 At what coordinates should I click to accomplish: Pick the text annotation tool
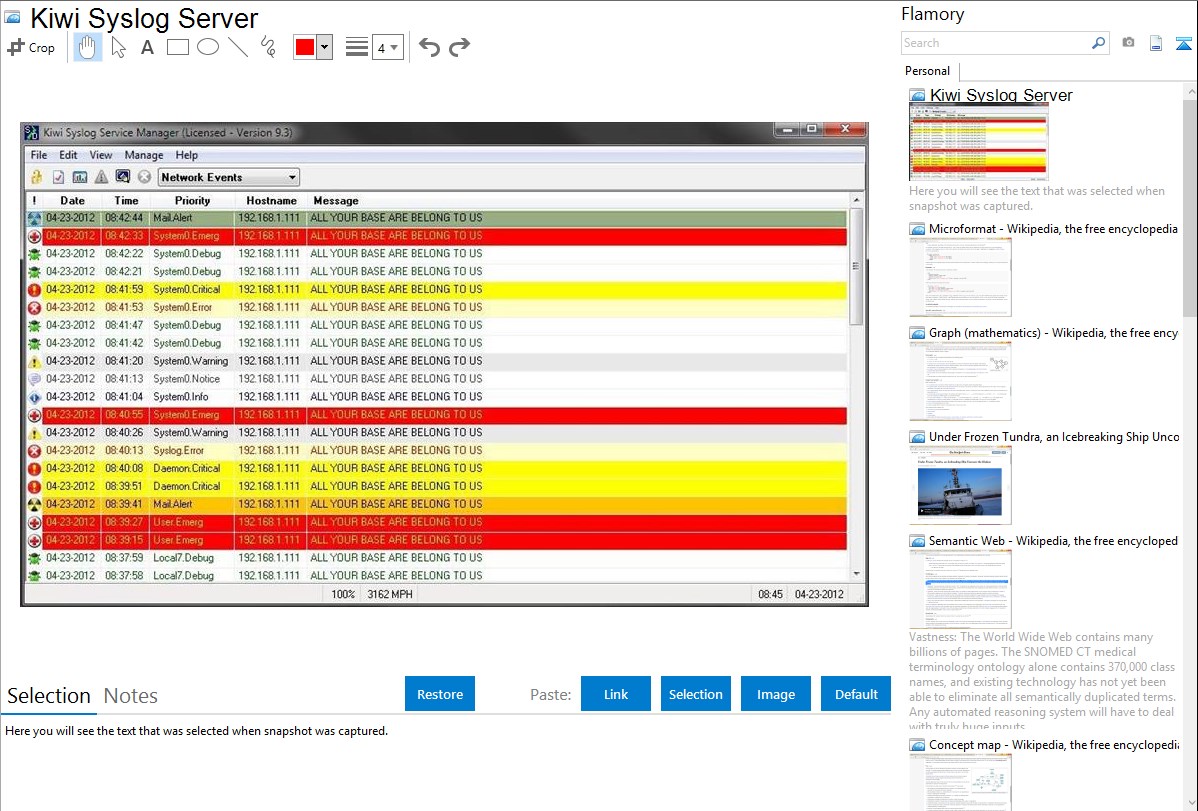147,47
